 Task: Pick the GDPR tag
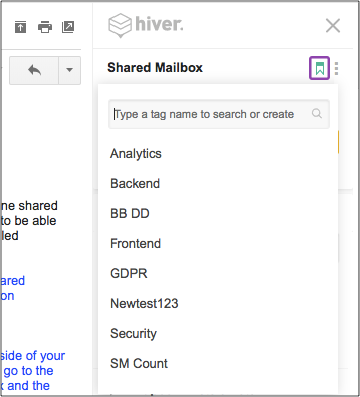(x=129, y=274)
